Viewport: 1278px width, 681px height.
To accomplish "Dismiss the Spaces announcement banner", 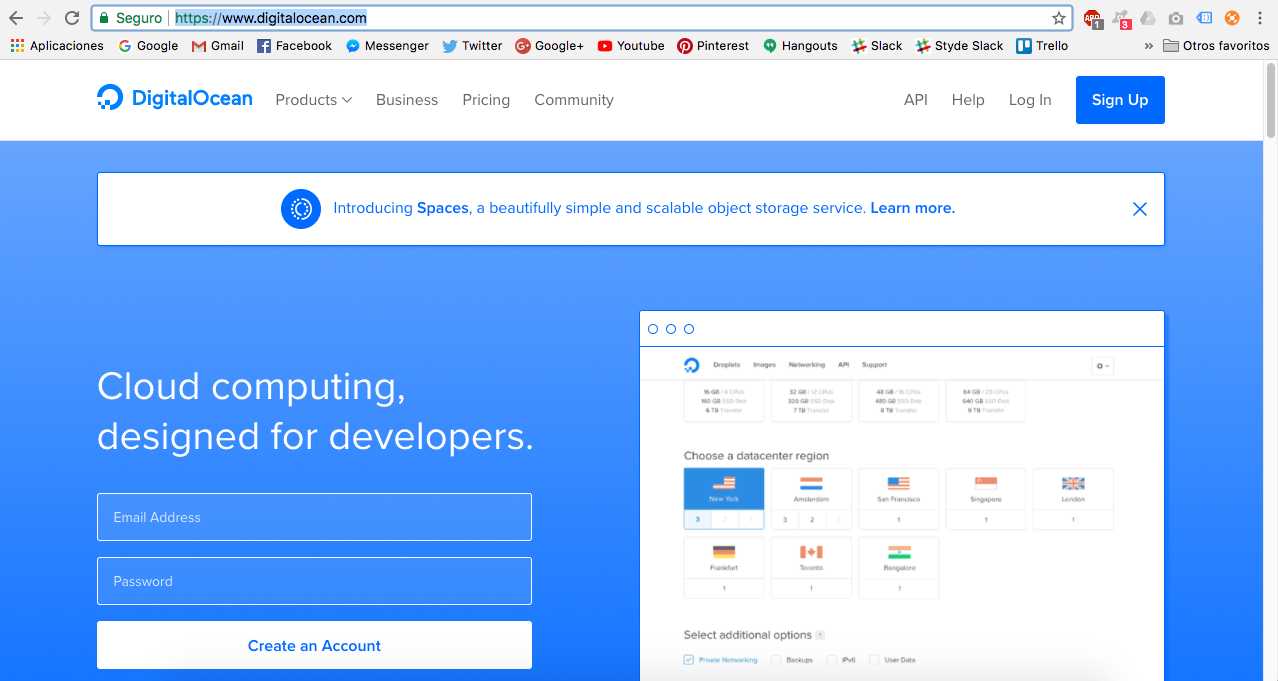I will pyautogui.click(x=1140, y=209).
